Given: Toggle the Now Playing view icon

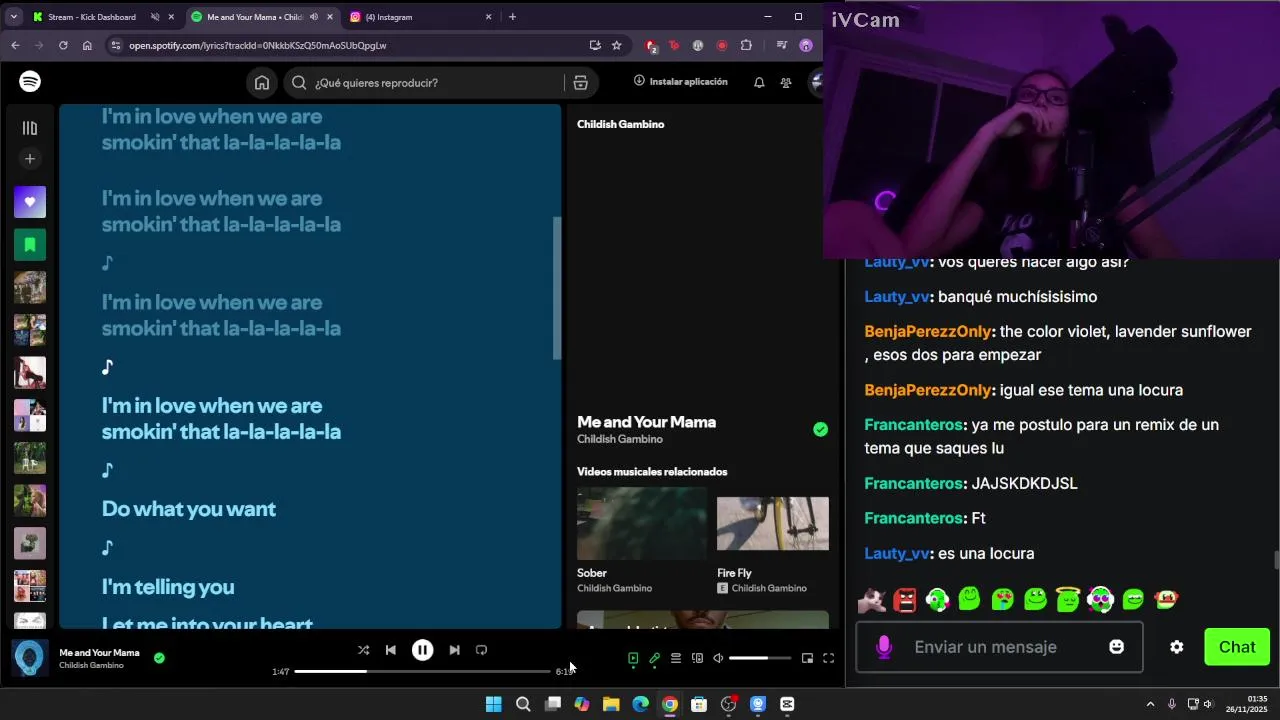Looking at the screenshot, I should 633,658.
